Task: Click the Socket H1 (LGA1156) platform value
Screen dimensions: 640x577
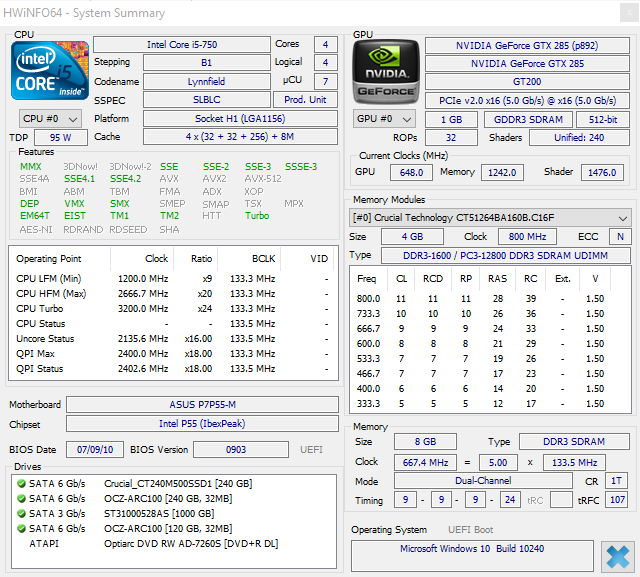Action: (240, 118)
